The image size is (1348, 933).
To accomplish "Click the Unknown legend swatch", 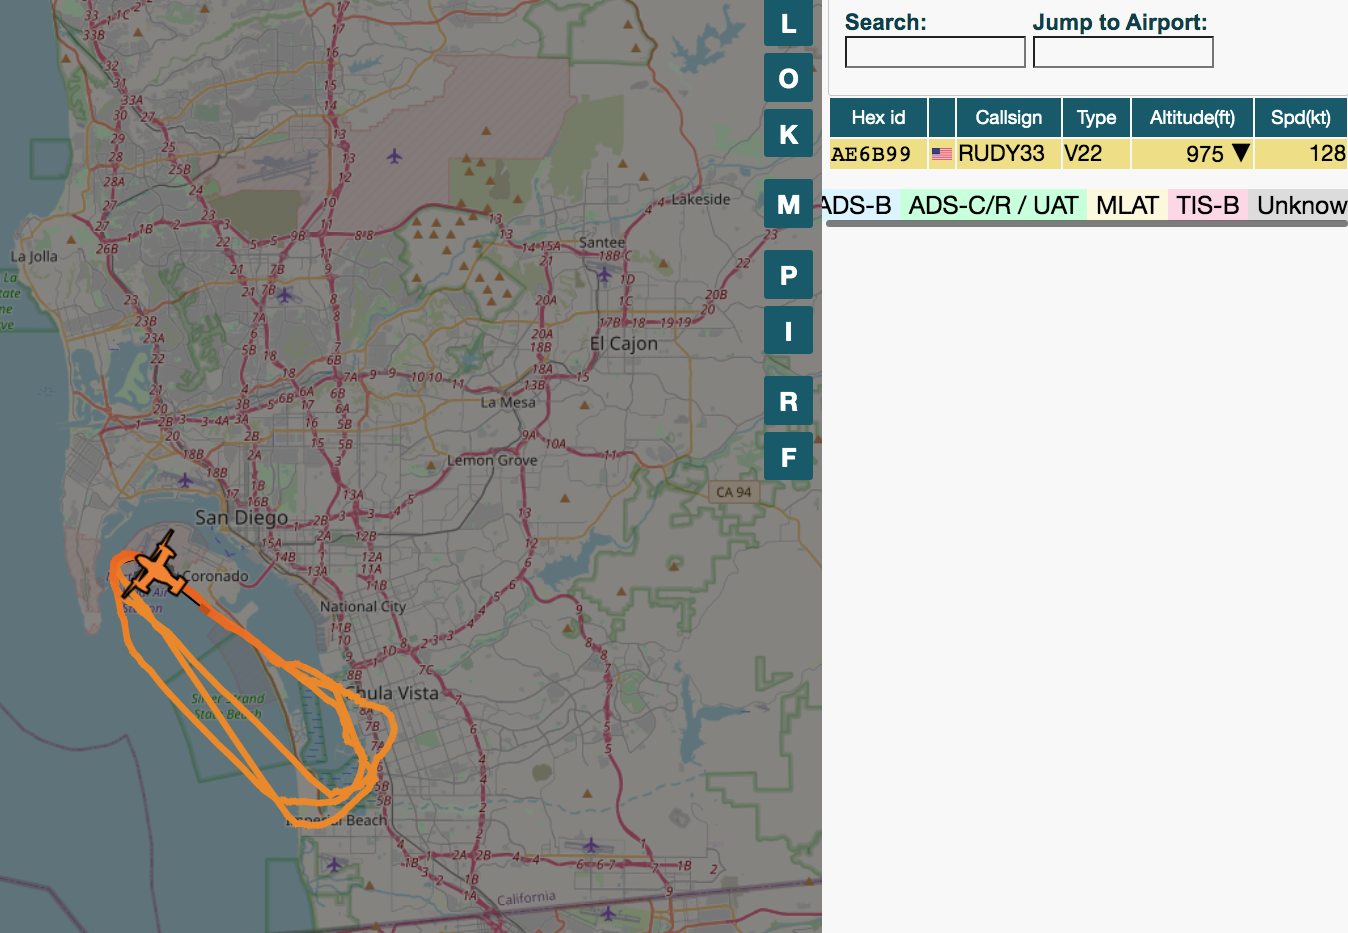I will pyautogui.click(x=1298, y=205).
